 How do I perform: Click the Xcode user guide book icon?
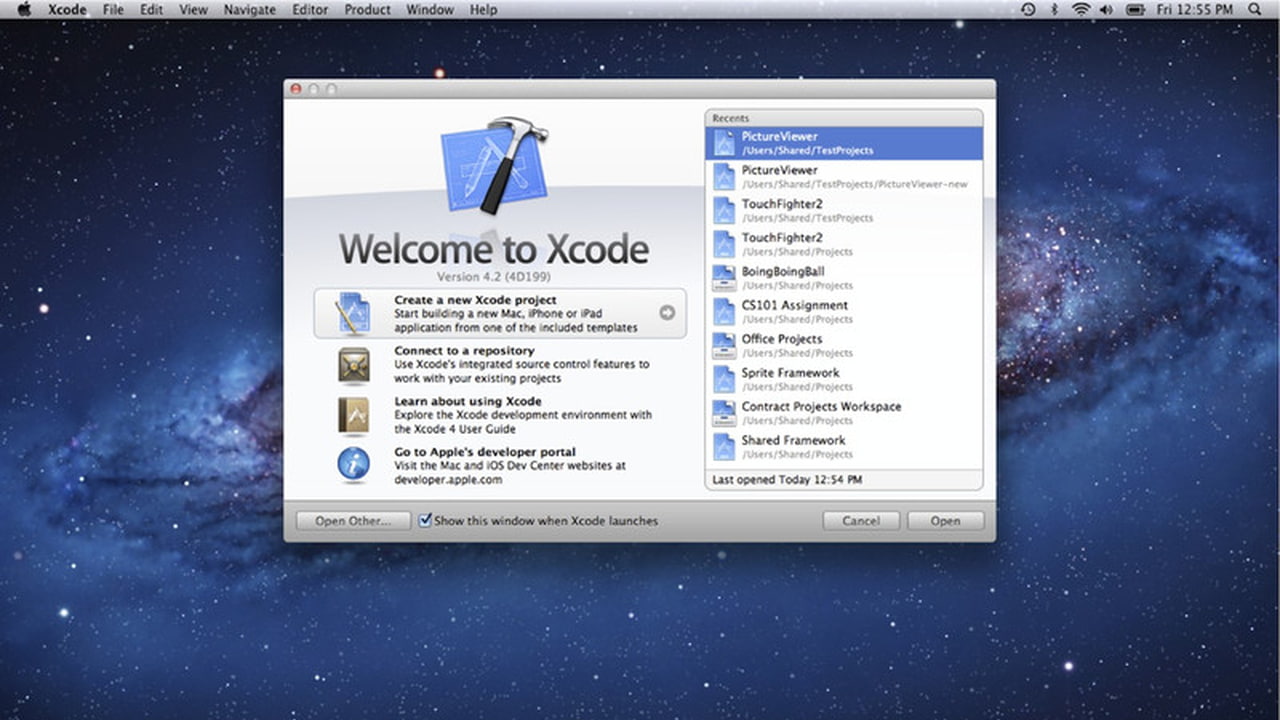point(354,415)
